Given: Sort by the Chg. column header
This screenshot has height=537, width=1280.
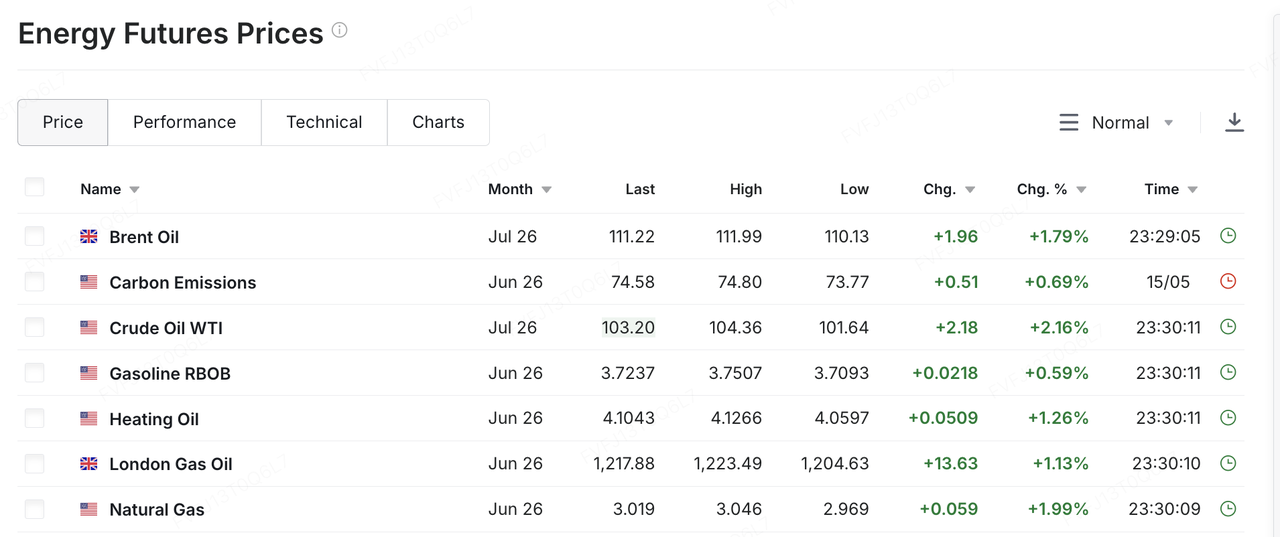Looking at the screenshot, I should [949, 189].
